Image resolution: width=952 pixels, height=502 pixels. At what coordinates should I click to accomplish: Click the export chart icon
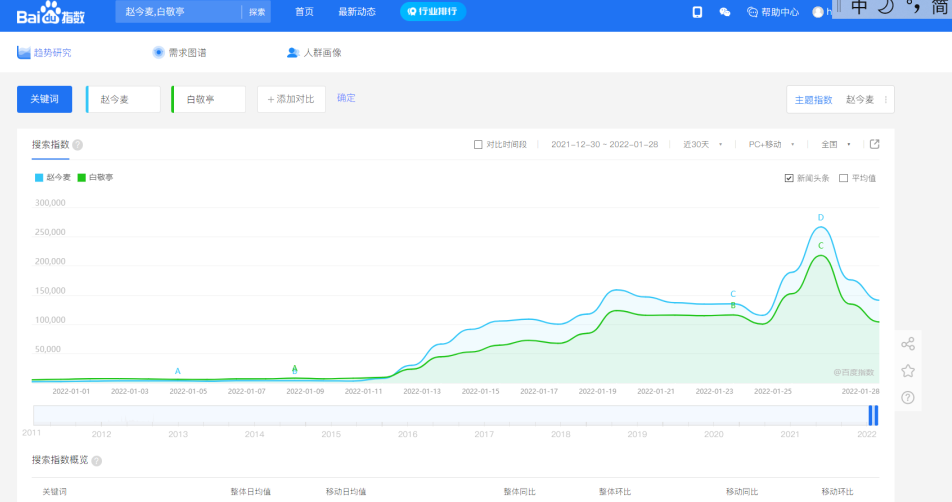[874, 144]
